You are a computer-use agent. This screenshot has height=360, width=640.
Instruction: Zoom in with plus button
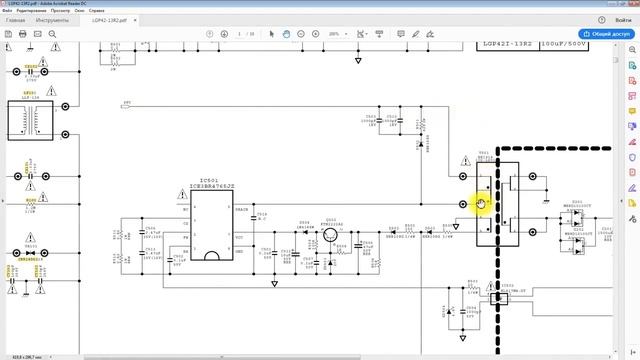pyautogui.click(x=316, y=34)
